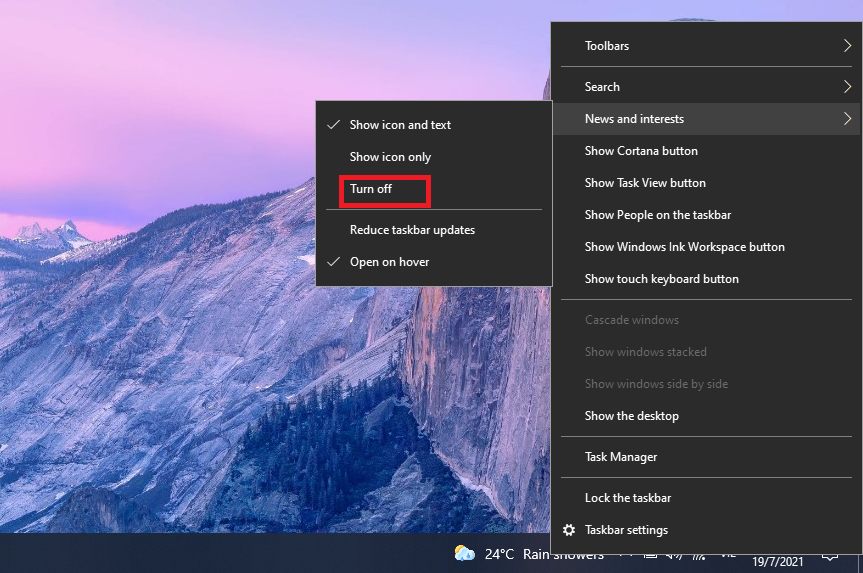Click the Taskbar settings gear icon
Viewport: 863px width, 573px height.
click(x=569, y=530)
